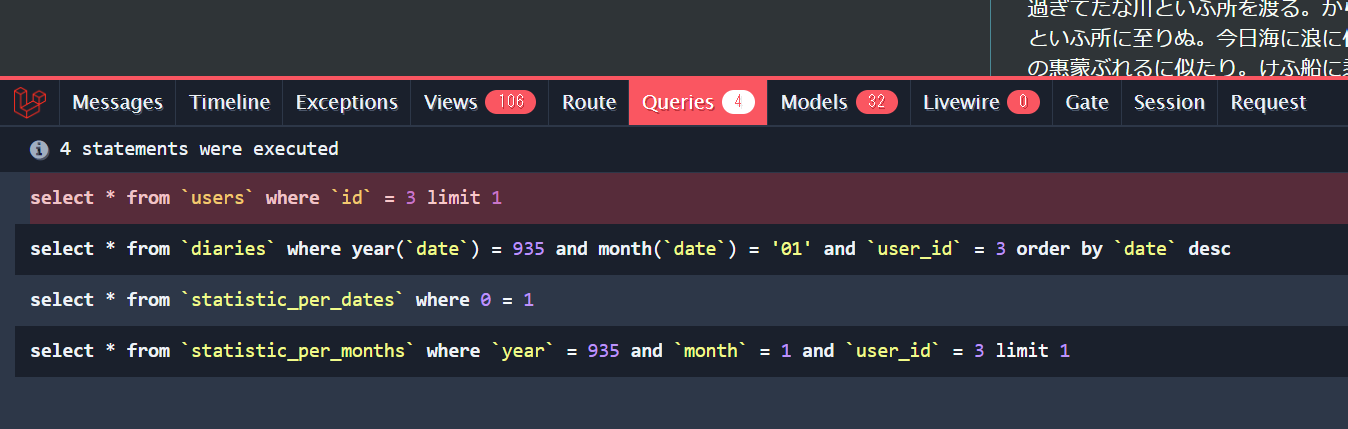Click the '4 statements were executed' text
Viewport: 1348px width, 429px height.
click(x=199, y=149)
